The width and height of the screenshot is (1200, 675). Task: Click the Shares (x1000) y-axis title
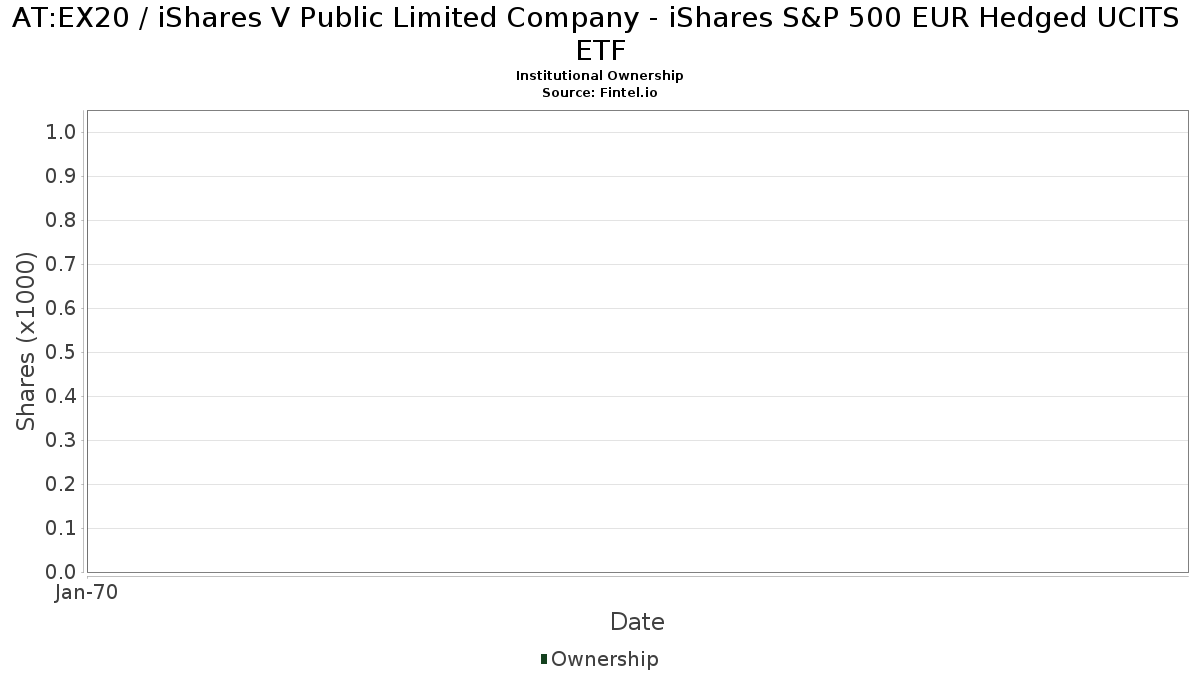coord(27,341)
